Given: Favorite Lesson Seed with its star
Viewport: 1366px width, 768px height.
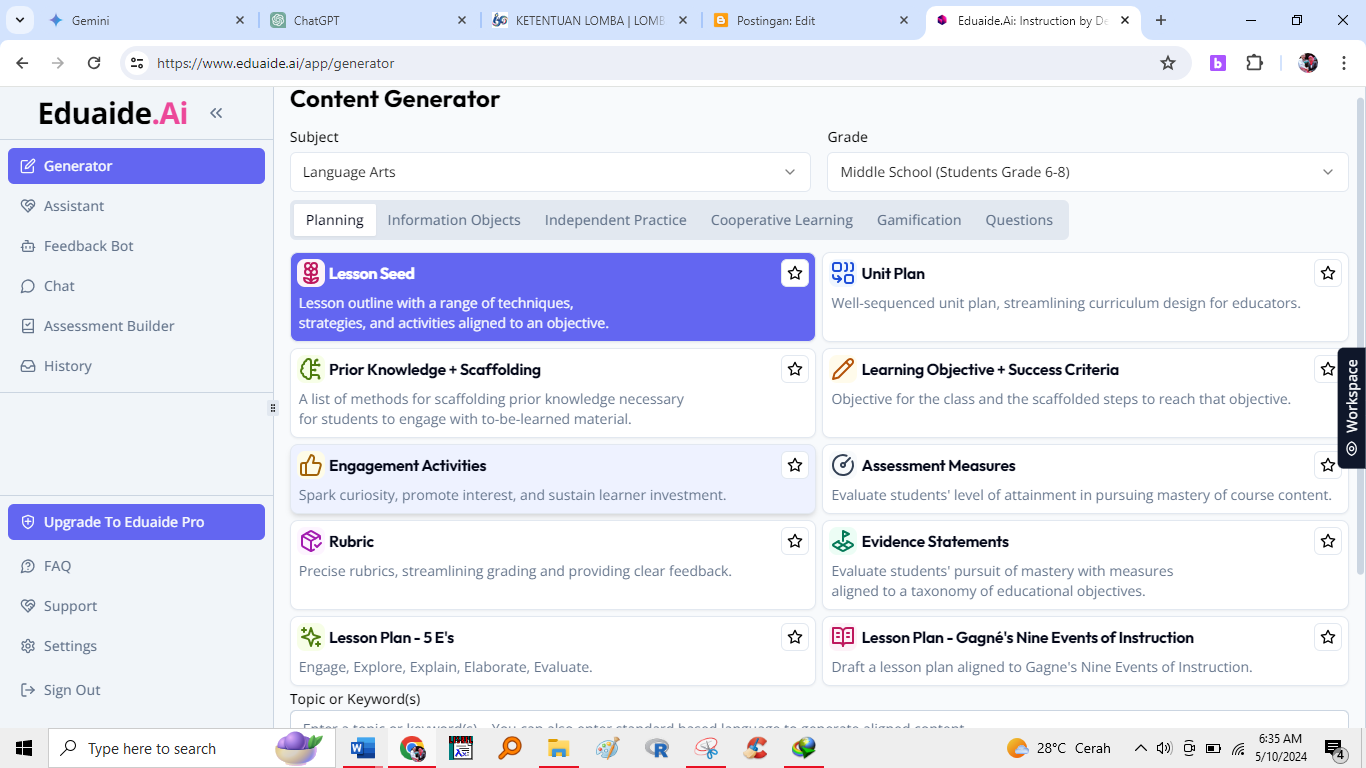Looking at the screenshot, I should click(x=795, y=273).
